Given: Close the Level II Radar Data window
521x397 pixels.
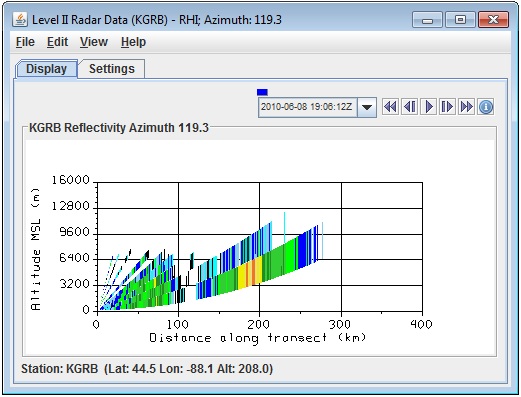Looking at the screenshot, I should (493, 20).
